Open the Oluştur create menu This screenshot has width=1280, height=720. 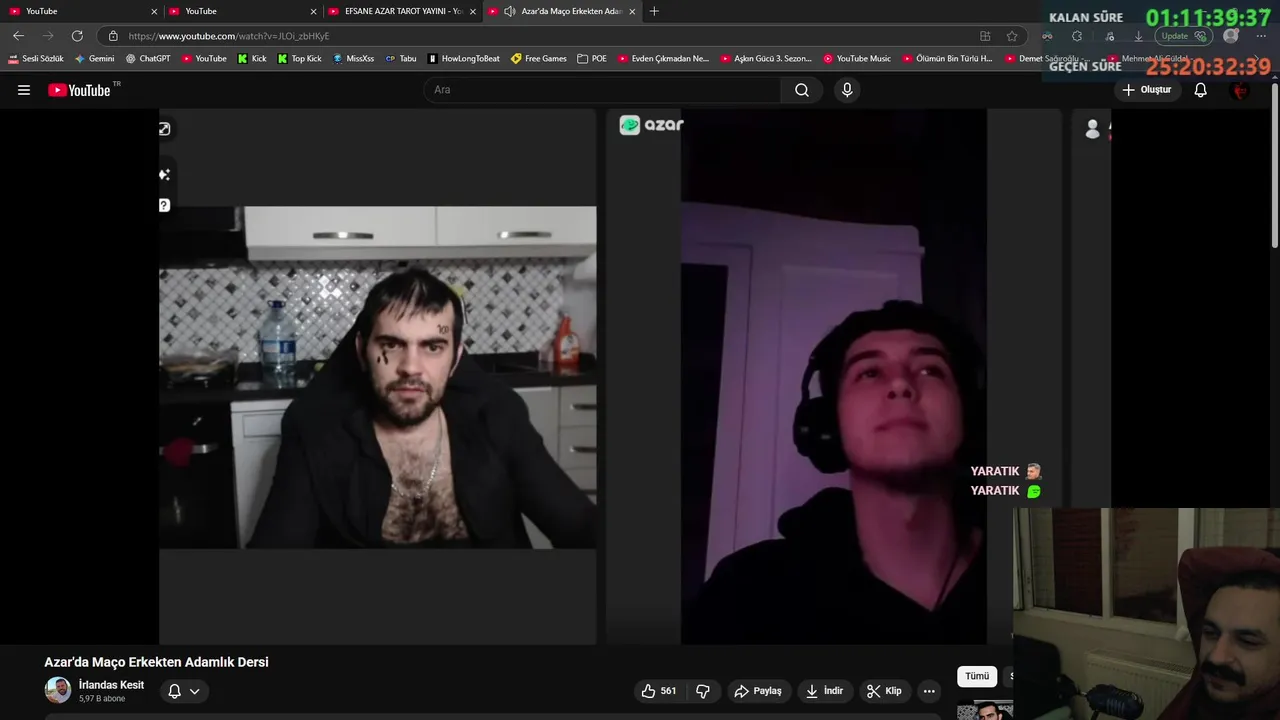point(1146,90)
